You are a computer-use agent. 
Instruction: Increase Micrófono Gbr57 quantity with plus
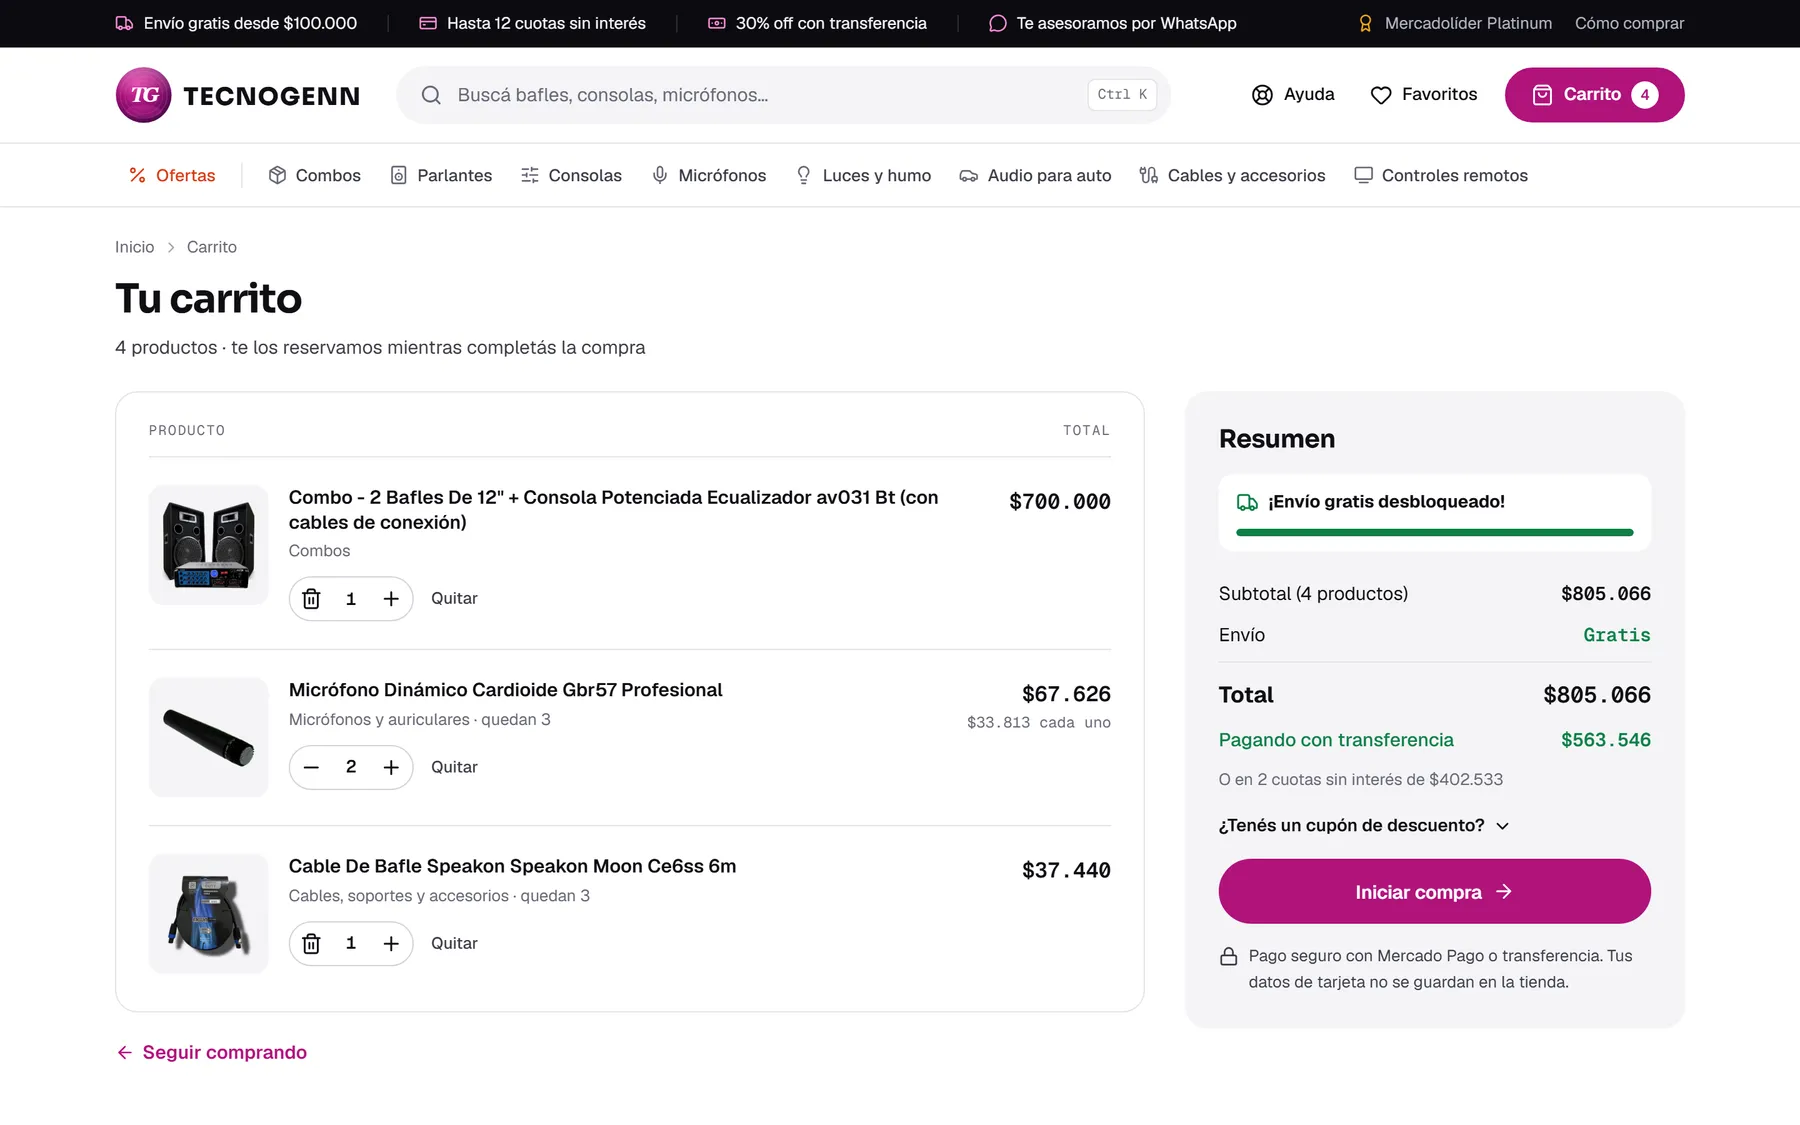pos(391,767)
